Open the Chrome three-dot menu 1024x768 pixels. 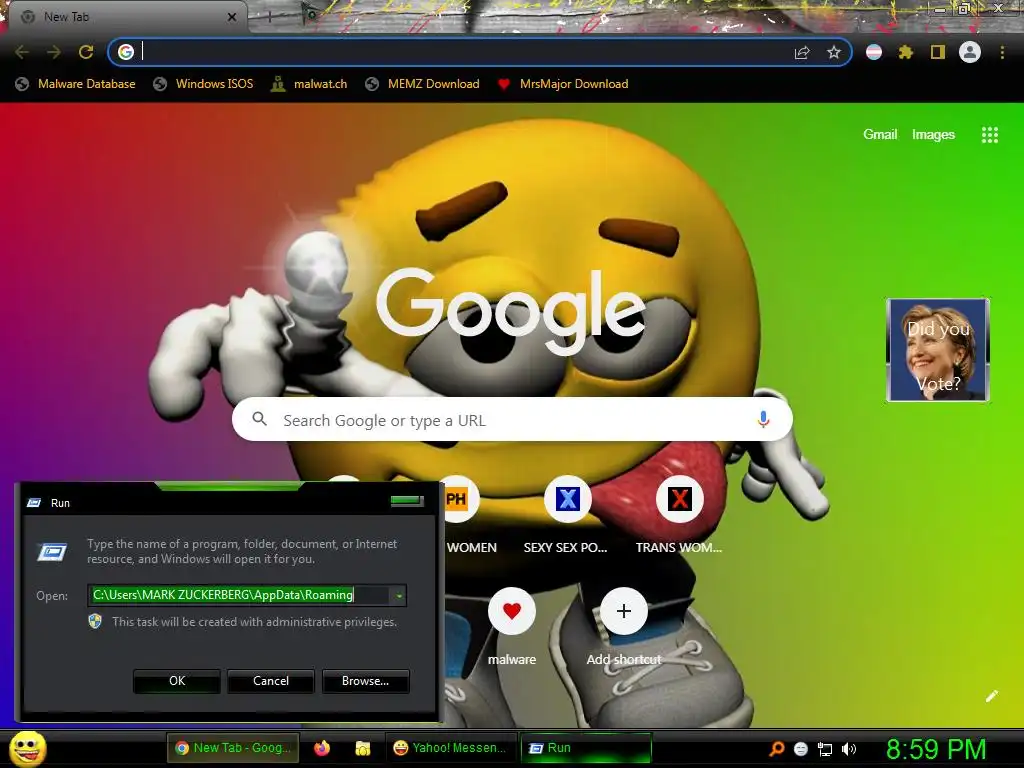[1002, 52]
